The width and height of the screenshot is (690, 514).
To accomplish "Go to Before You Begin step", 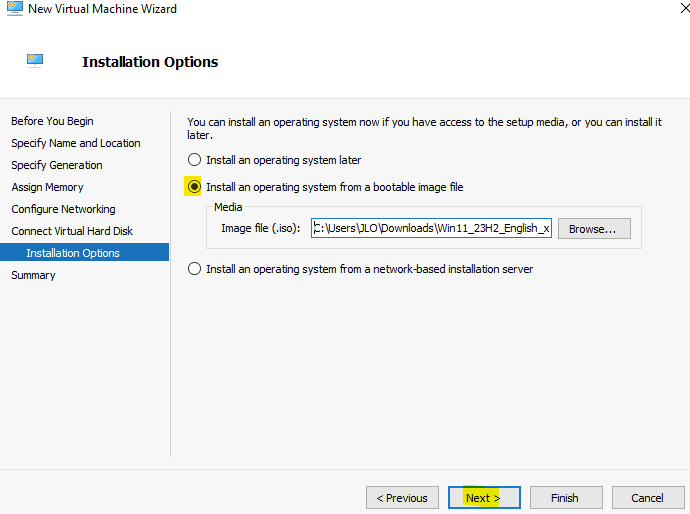I will pos(52,121).
